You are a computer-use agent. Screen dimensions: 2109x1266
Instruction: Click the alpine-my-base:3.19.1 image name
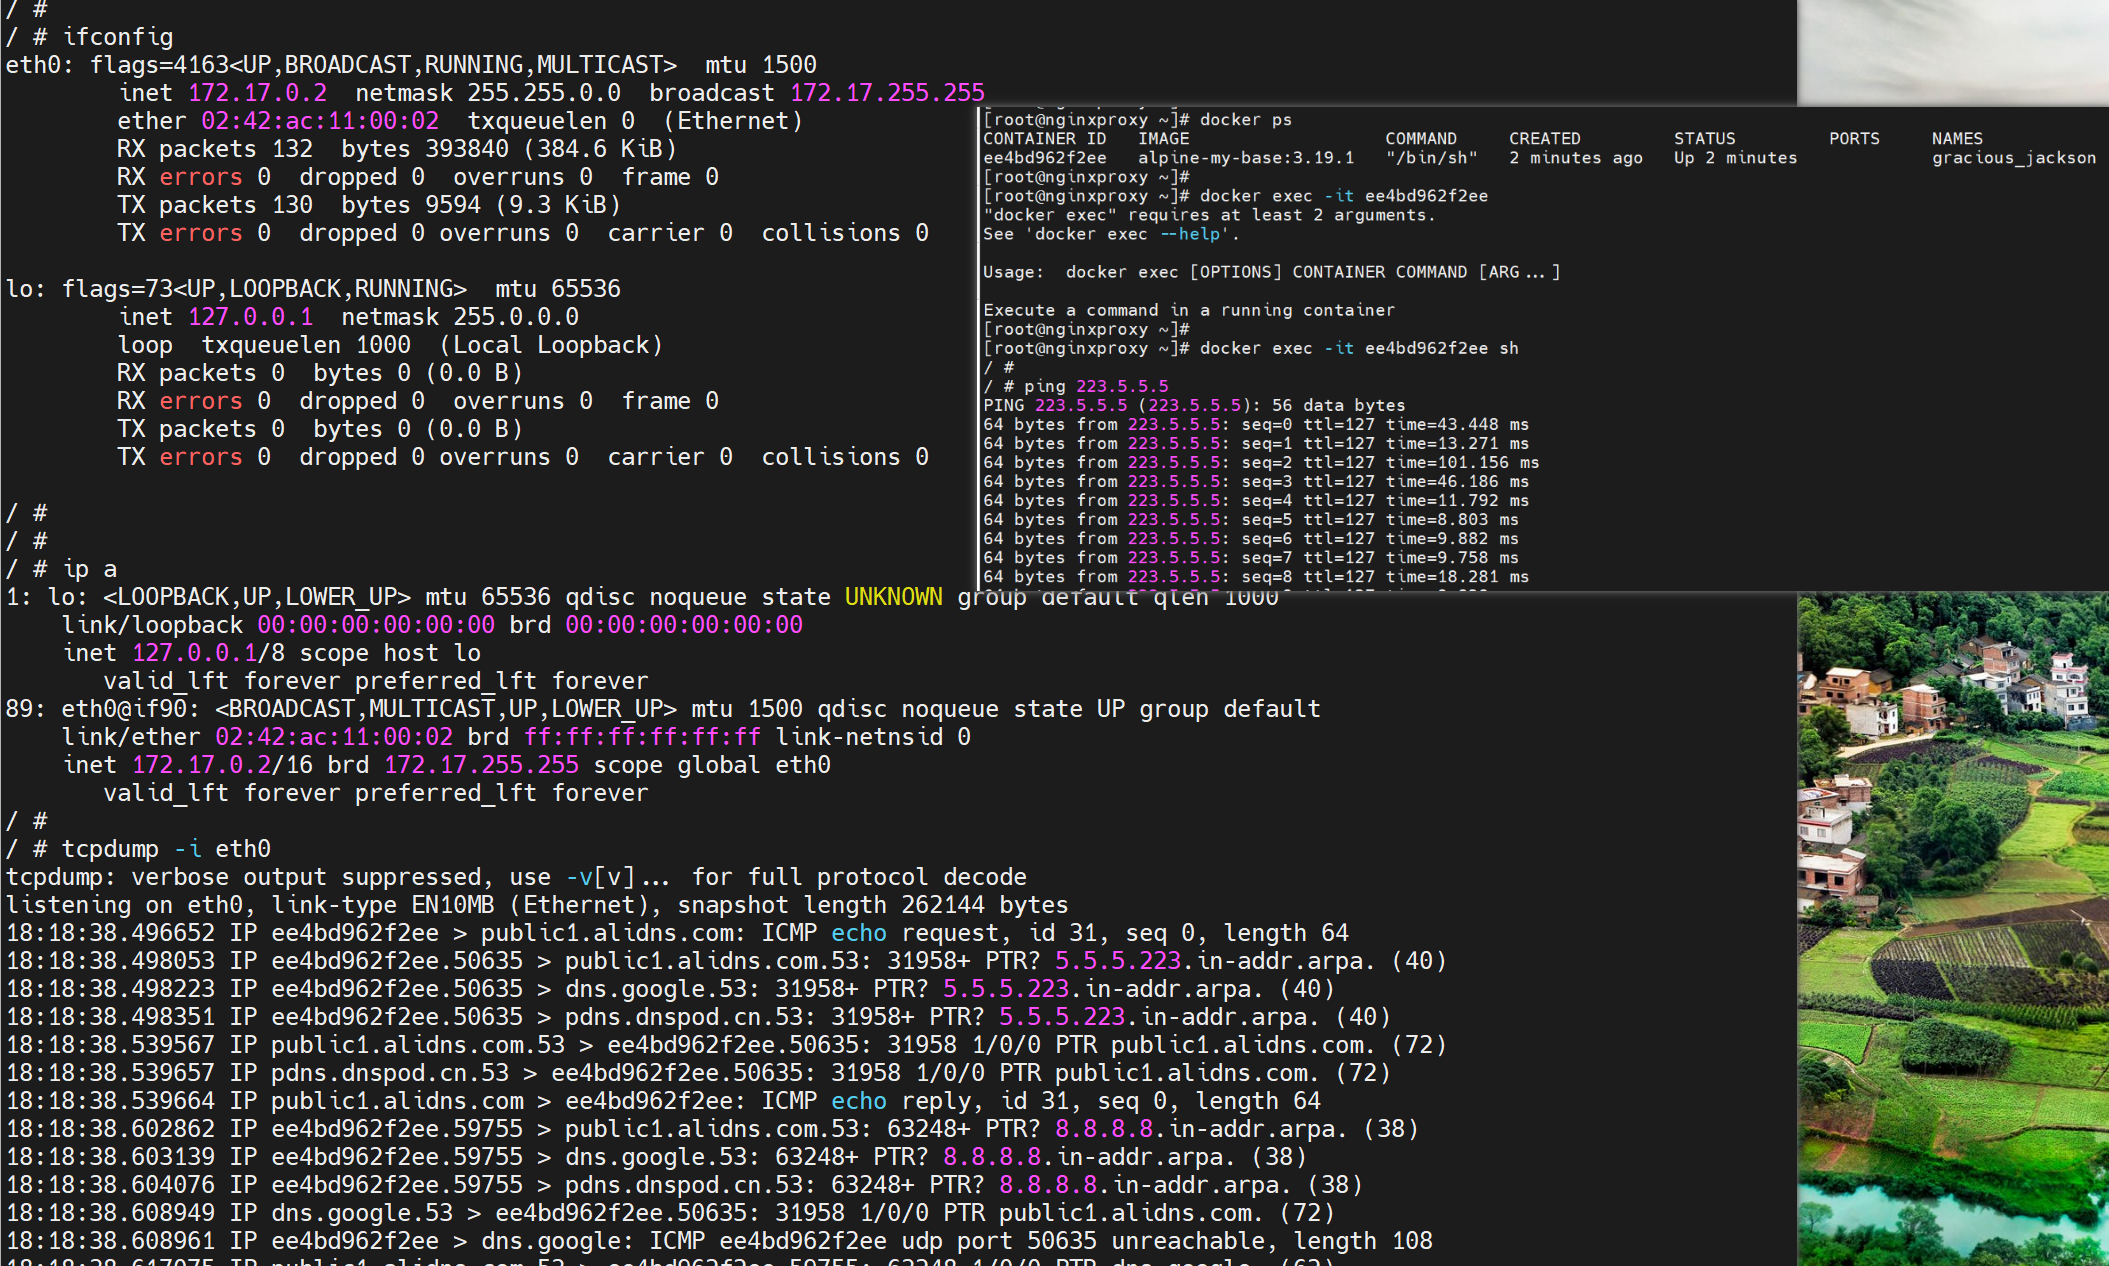point(1245,158)
